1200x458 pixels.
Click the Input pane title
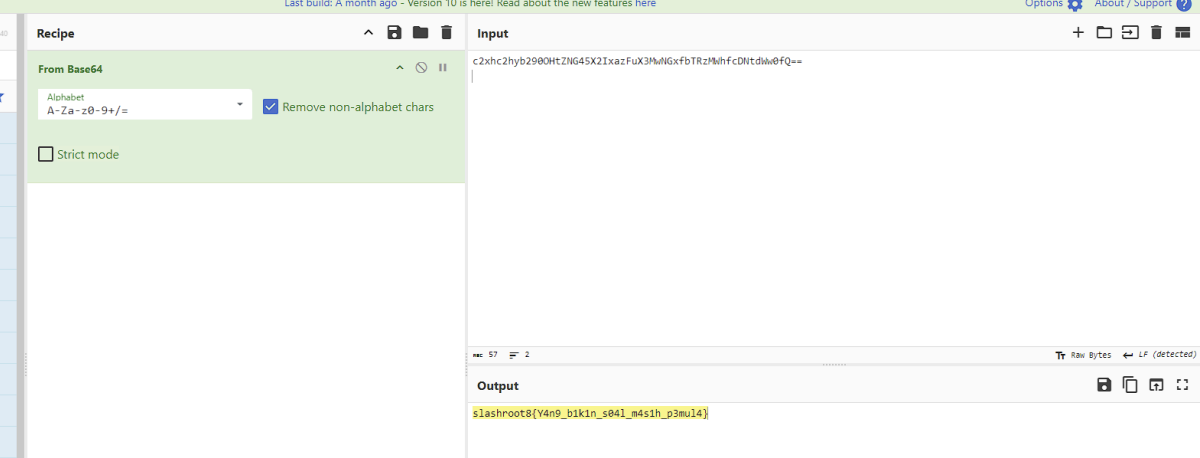click(x=493, y=34)
